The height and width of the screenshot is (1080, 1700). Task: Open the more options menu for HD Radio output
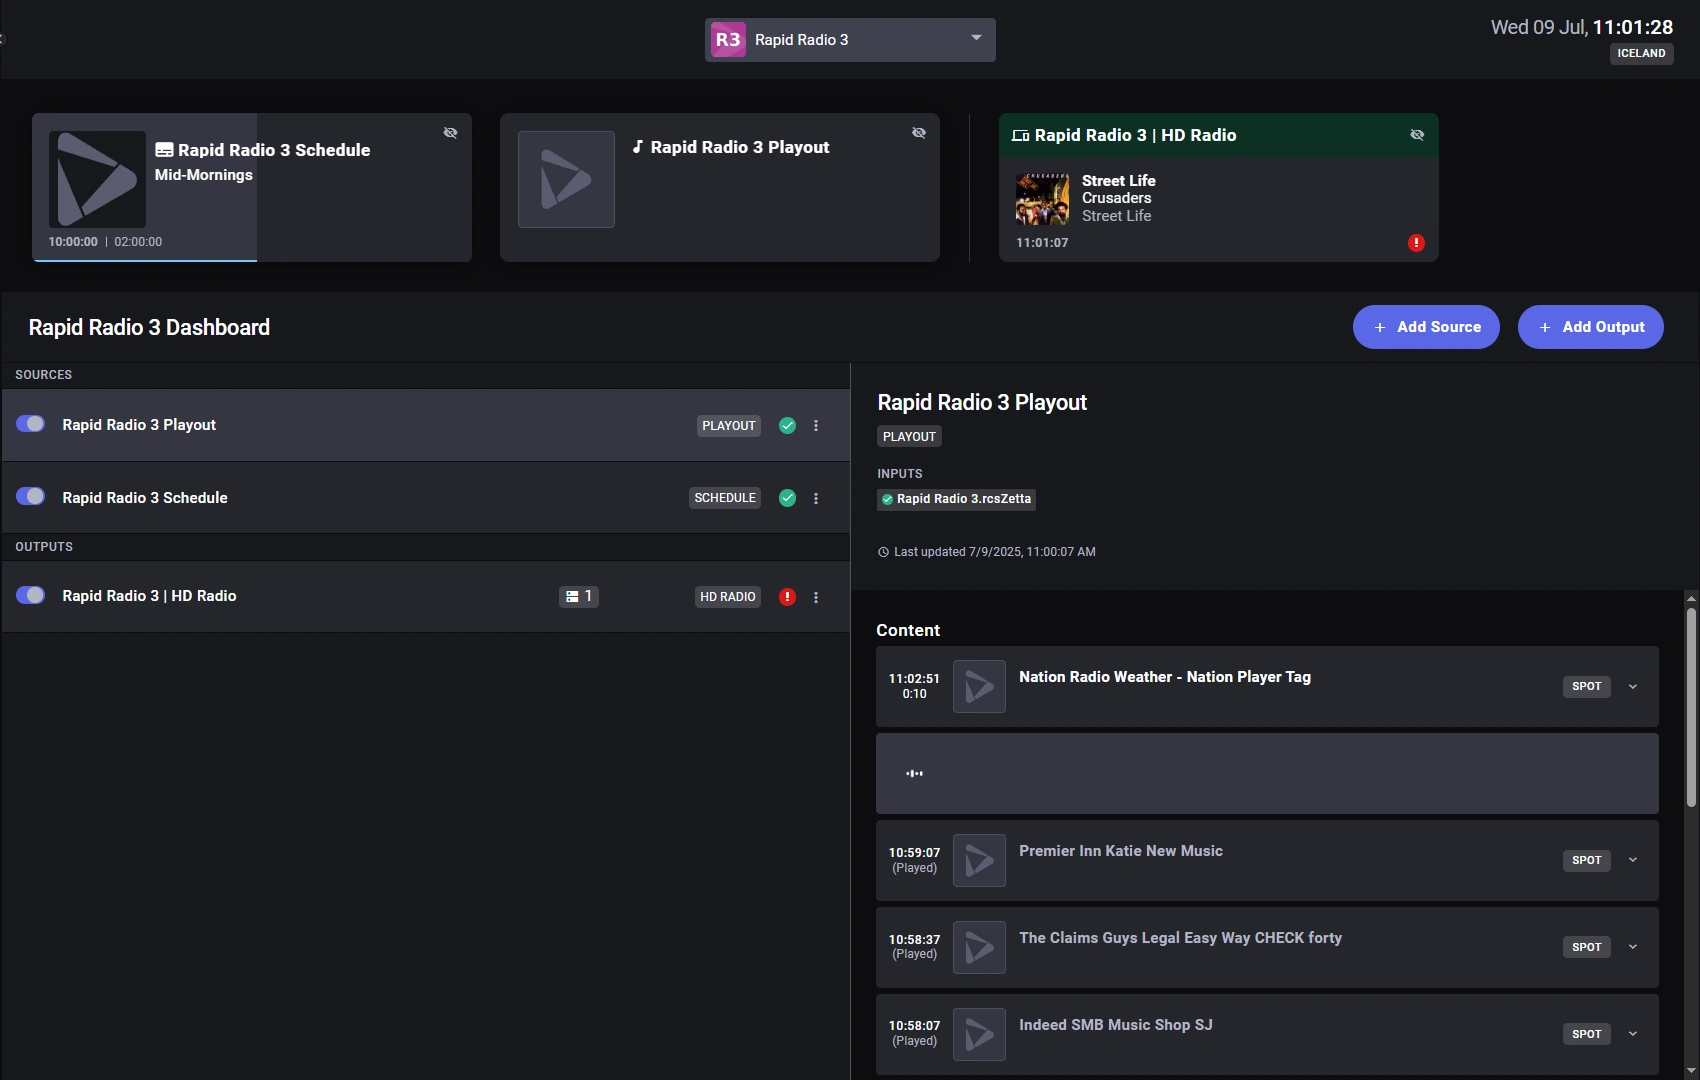(x=816, y=597)
